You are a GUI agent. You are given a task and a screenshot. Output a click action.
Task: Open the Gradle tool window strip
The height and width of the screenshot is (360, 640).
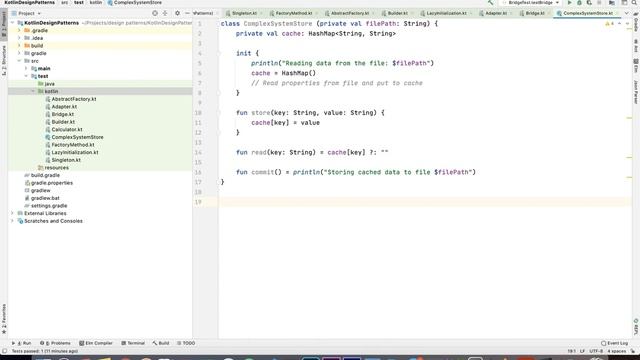tap(636, 22)
